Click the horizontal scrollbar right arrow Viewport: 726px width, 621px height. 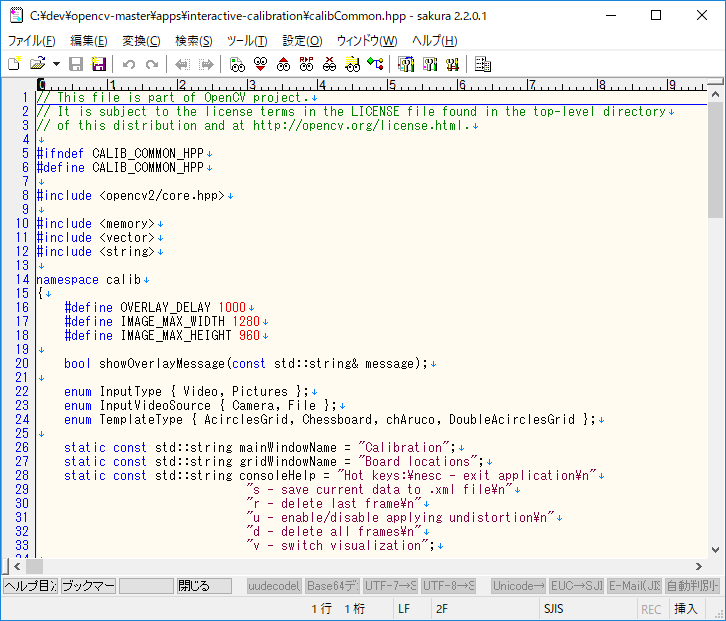[698, 566]
